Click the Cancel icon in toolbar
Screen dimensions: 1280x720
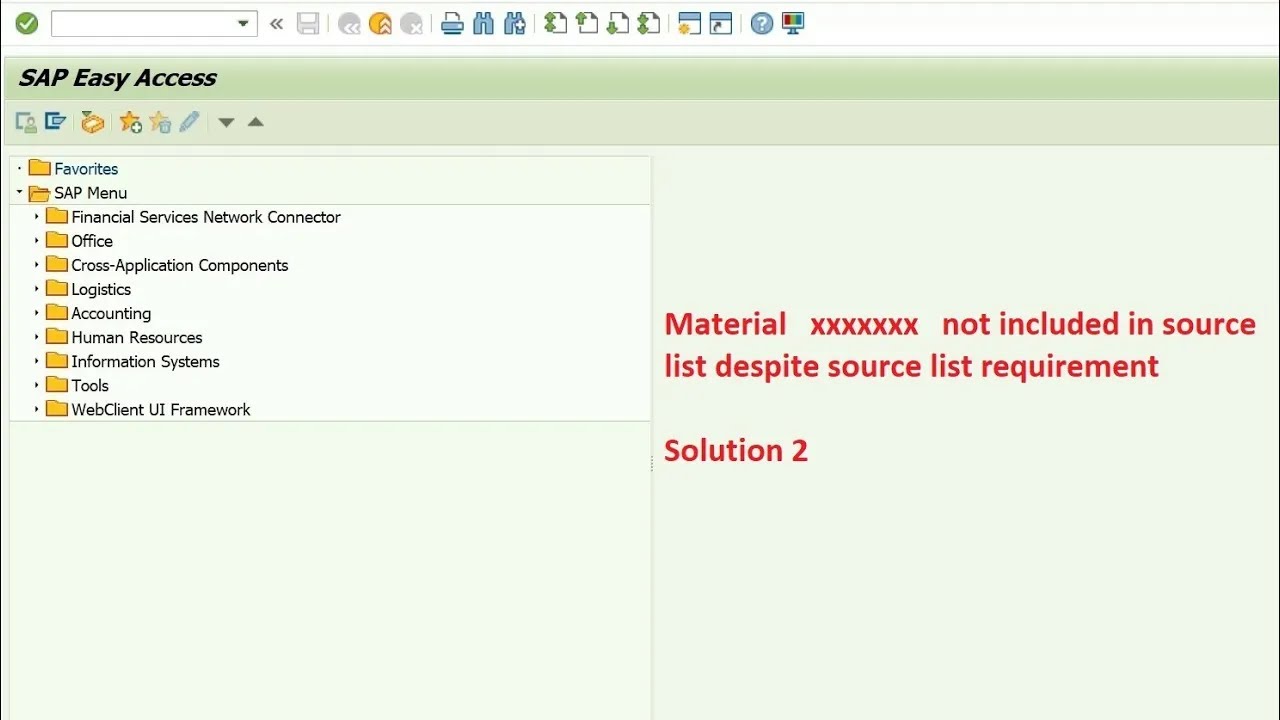[x=411, y=24]
